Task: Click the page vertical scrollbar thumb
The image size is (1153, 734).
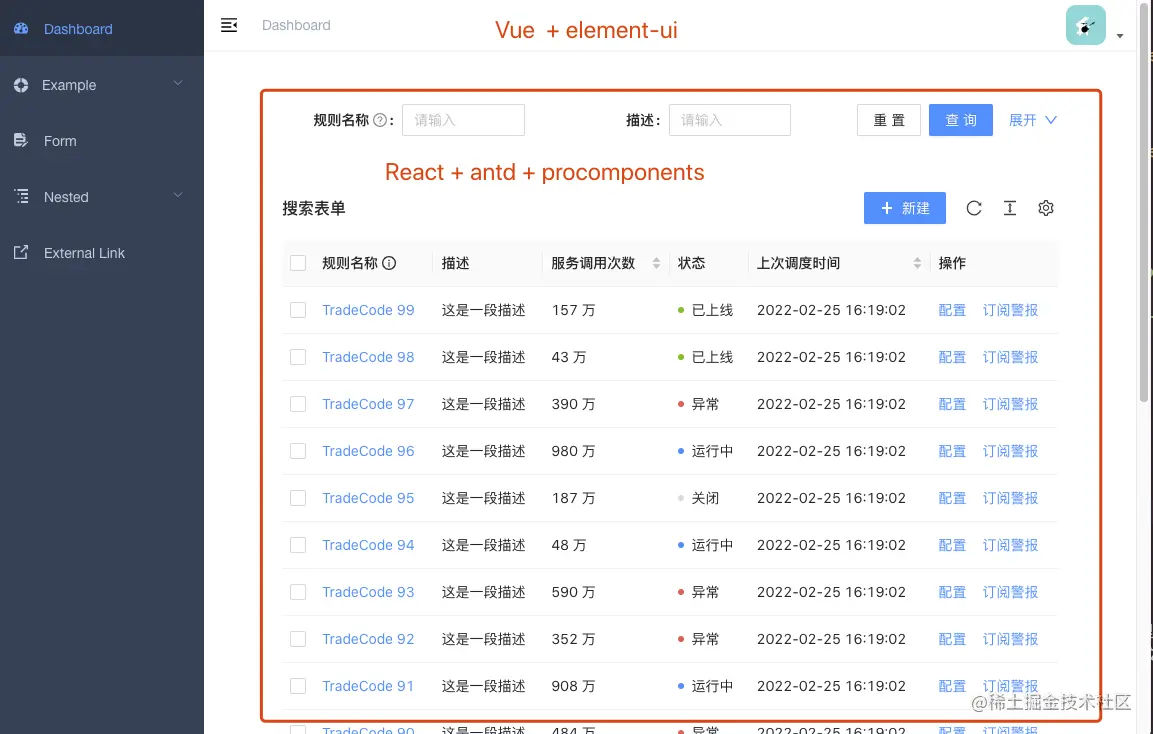Action: 1143,202
